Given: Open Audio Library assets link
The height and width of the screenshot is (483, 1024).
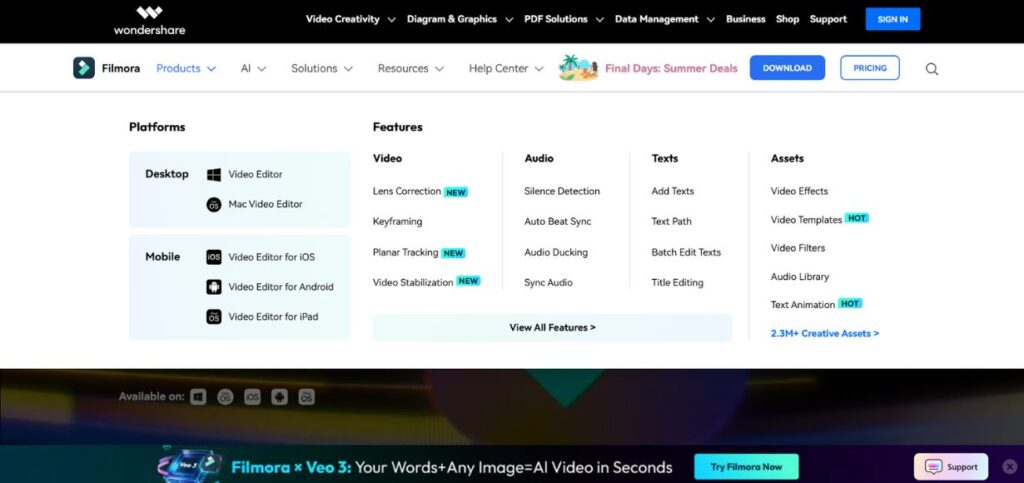Looking at the screenshot, I should point(800,277).
